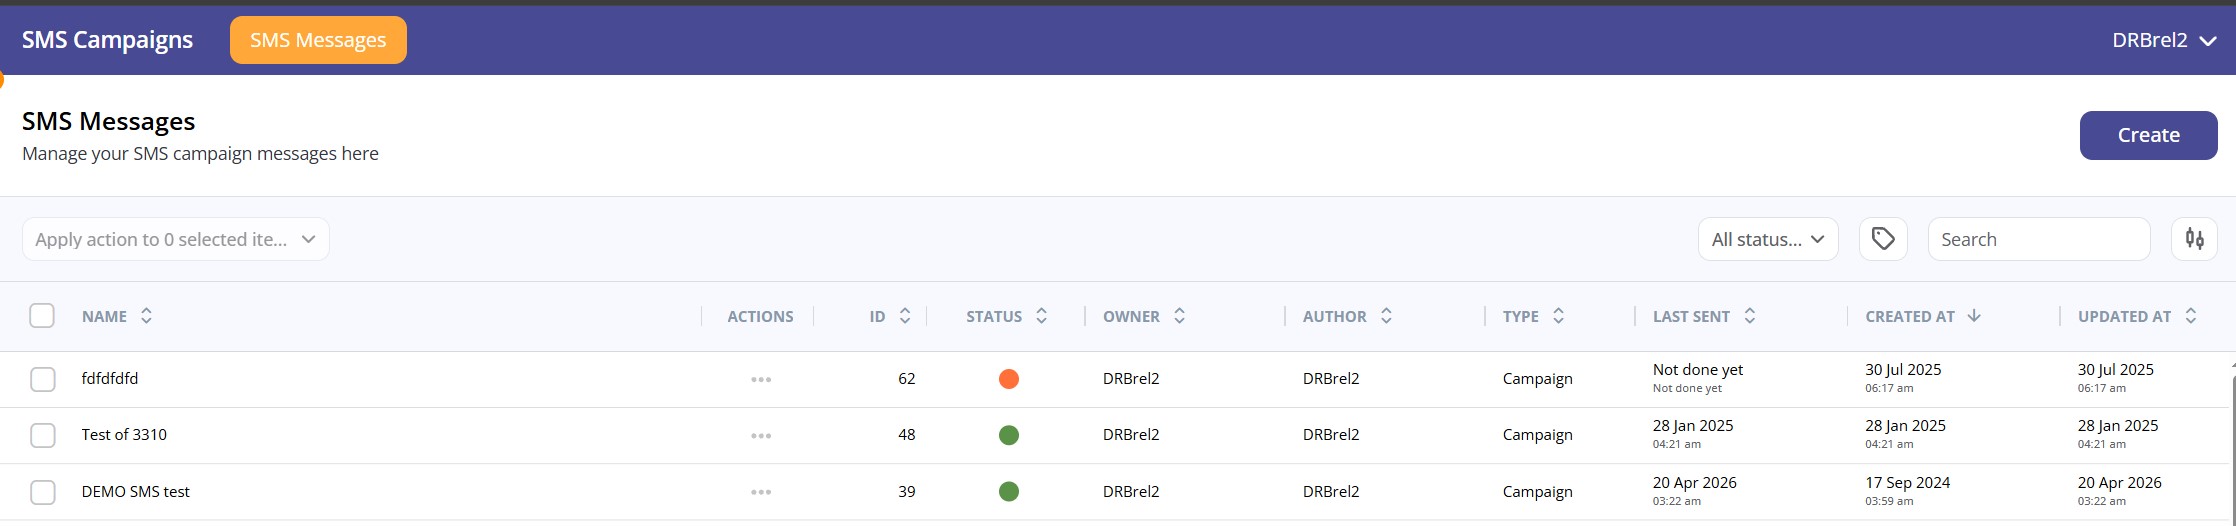
Task: Focus the Search input field
Action: (x=2039, y=239)
